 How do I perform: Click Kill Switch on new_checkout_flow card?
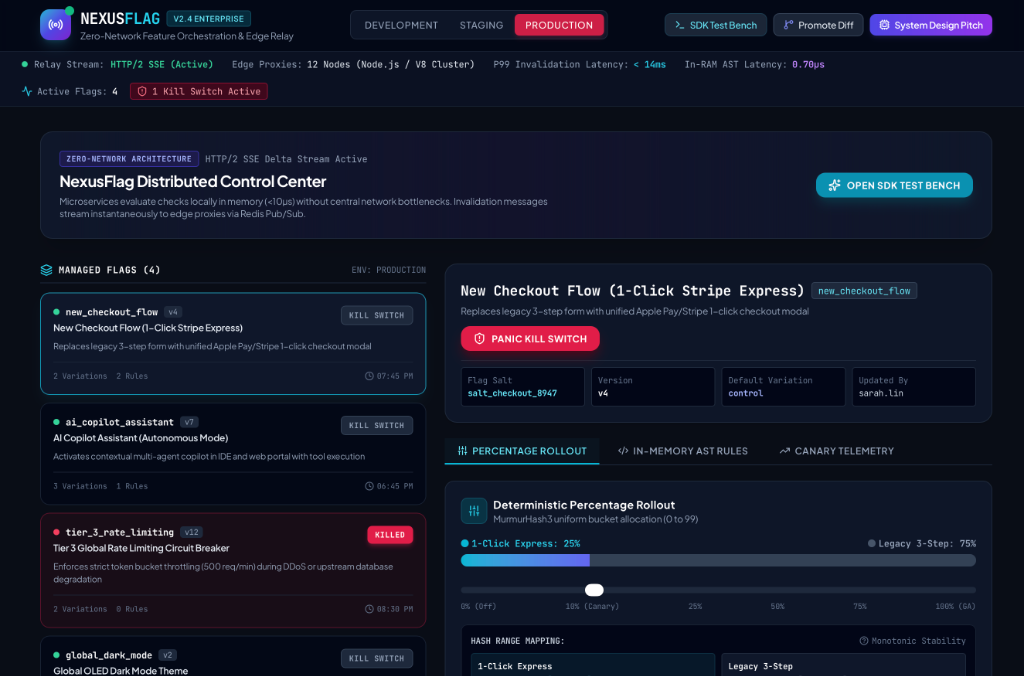377,315
